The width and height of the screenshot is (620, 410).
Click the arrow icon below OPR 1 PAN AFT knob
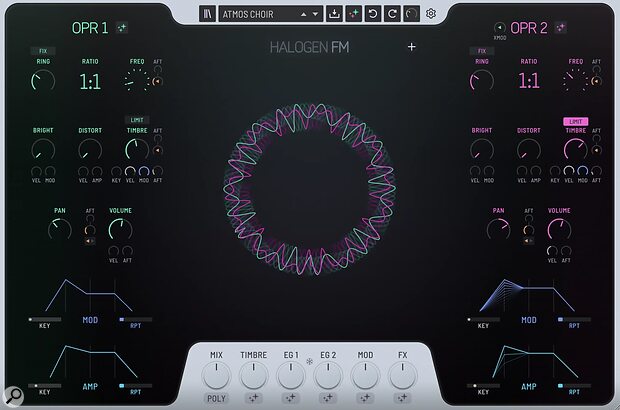90,241
